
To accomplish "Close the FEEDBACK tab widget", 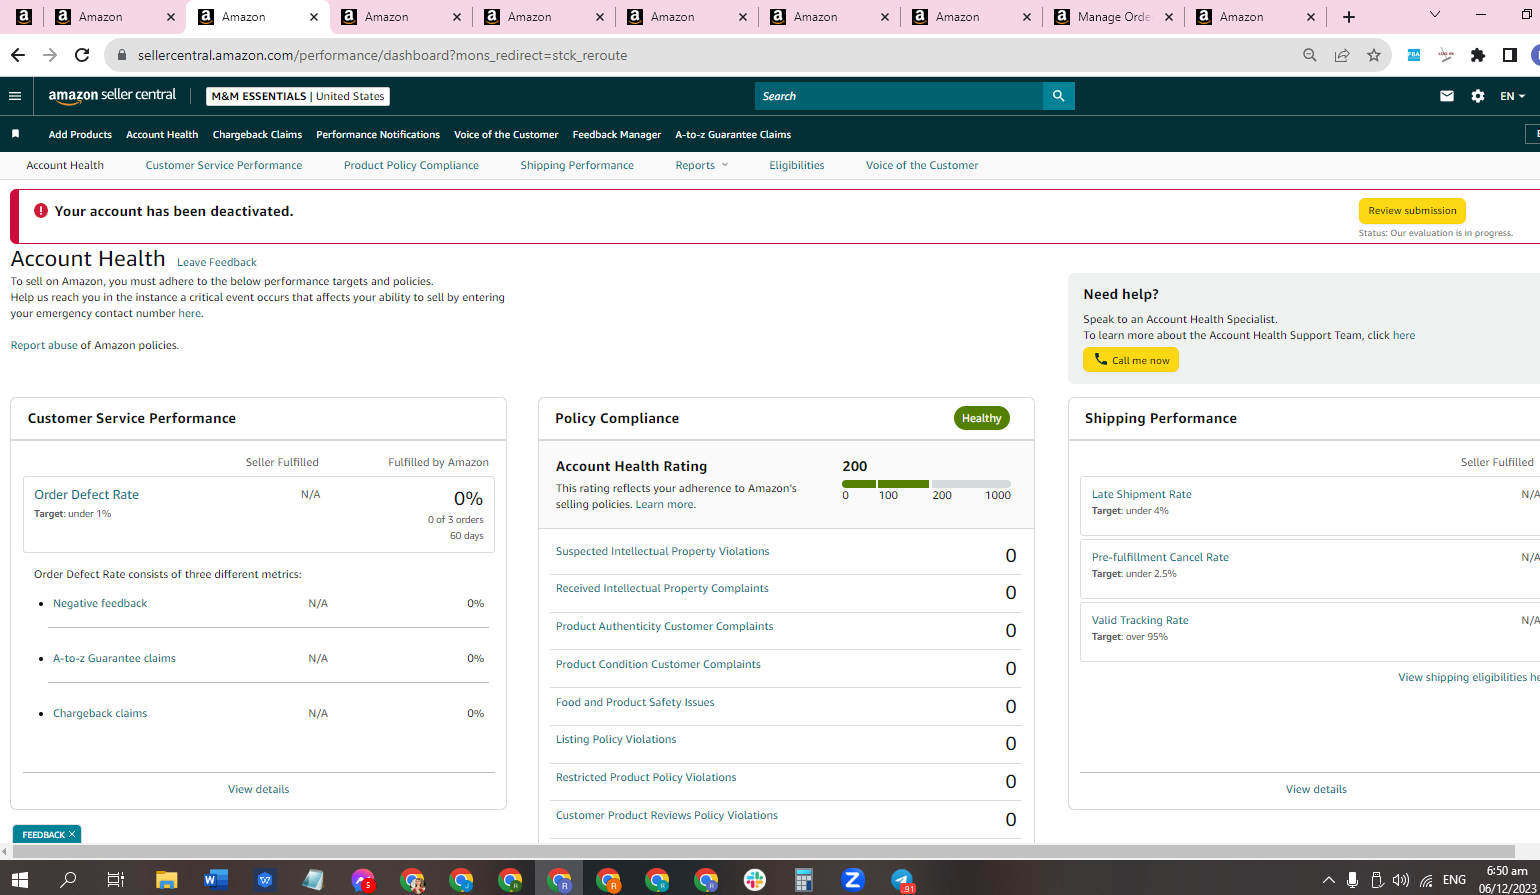I will pyautogui.click(x=72, y=834).
